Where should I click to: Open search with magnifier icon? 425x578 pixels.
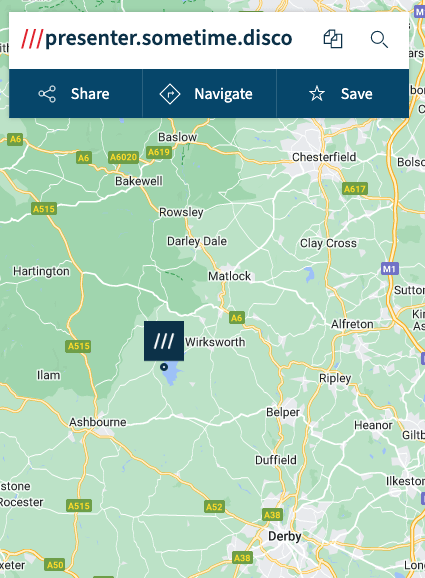coord(379,39)
